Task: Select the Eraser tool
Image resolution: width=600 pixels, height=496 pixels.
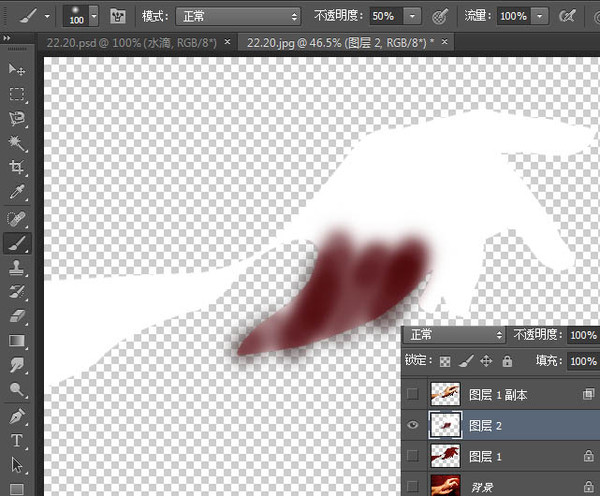Action: (x=17, y=316)
